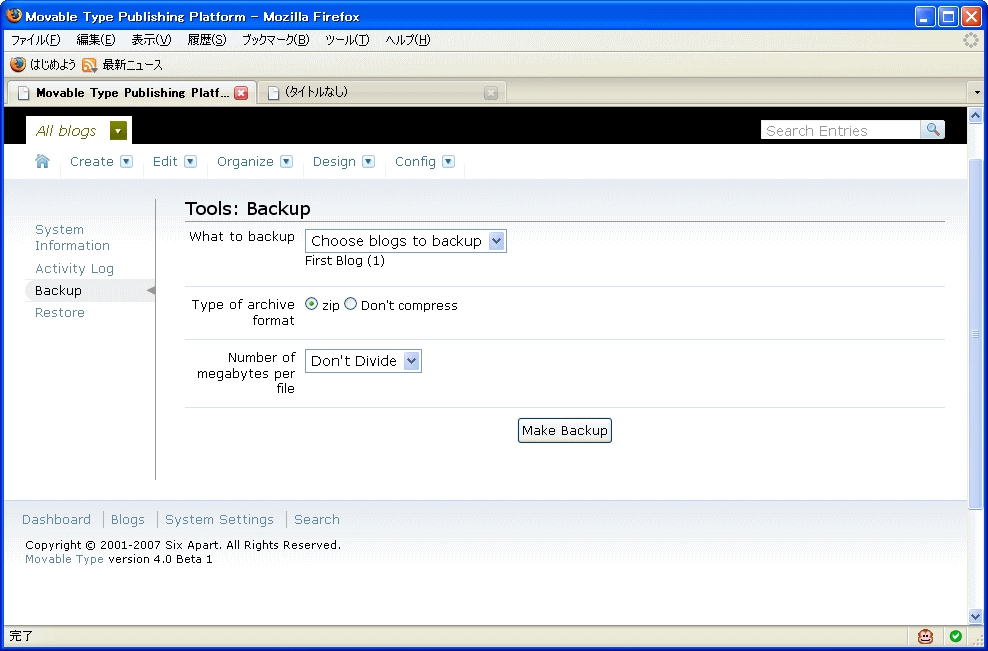Expand the Create menu arrow
This screenshot has height=651, width=988.
pyautogui.click(x=127, y=161)
